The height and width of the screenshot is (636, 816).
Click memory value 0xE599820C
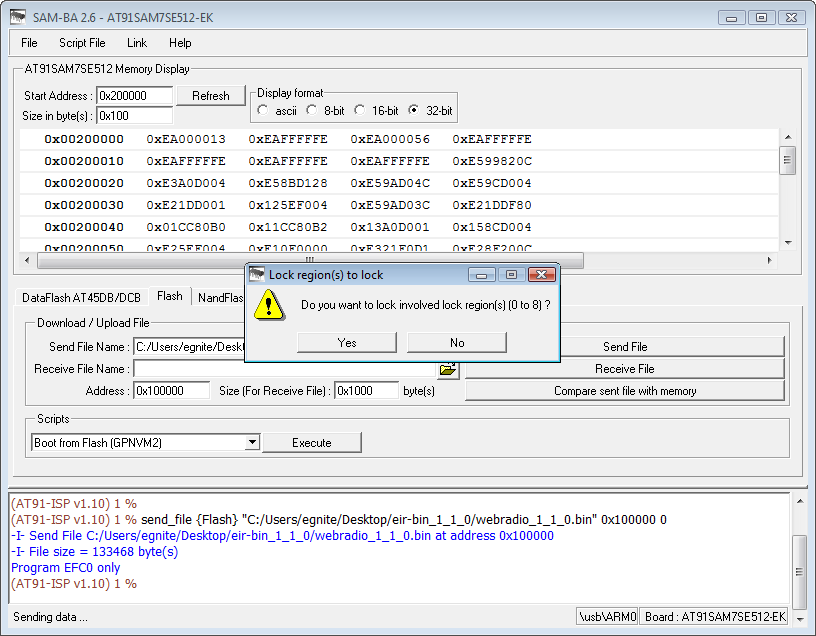click(492, 161)
